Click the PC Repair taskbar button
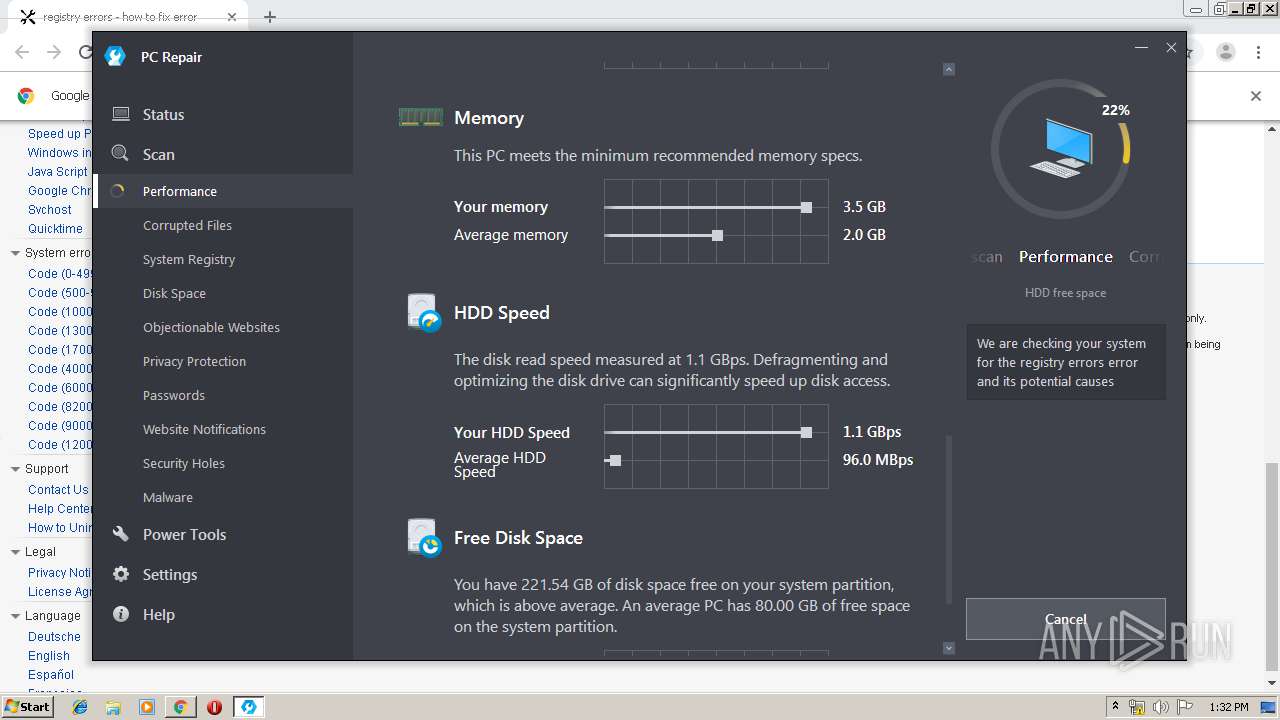The image size is (1280, 720). pos(248,707)
